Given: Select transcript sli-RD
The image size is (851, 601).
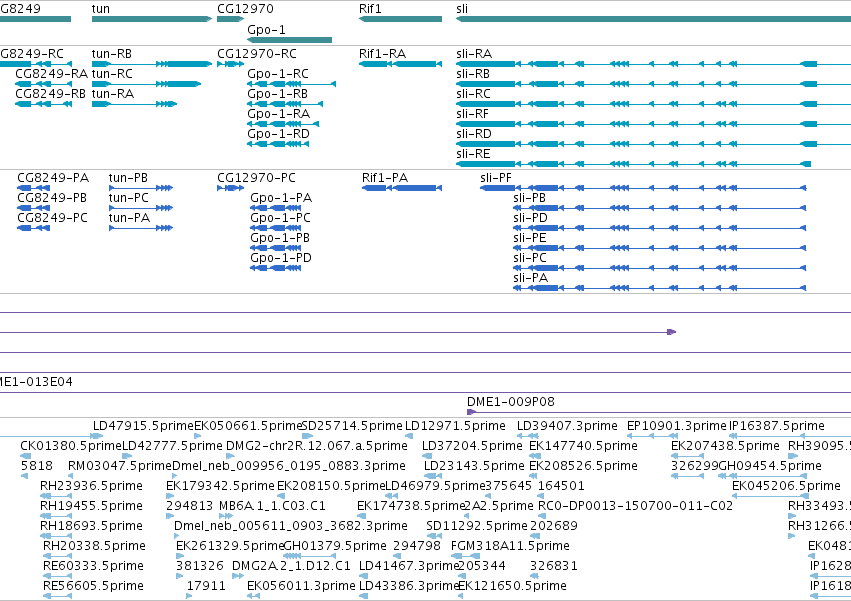Looking at the screenshot, I should pos(653,144).
